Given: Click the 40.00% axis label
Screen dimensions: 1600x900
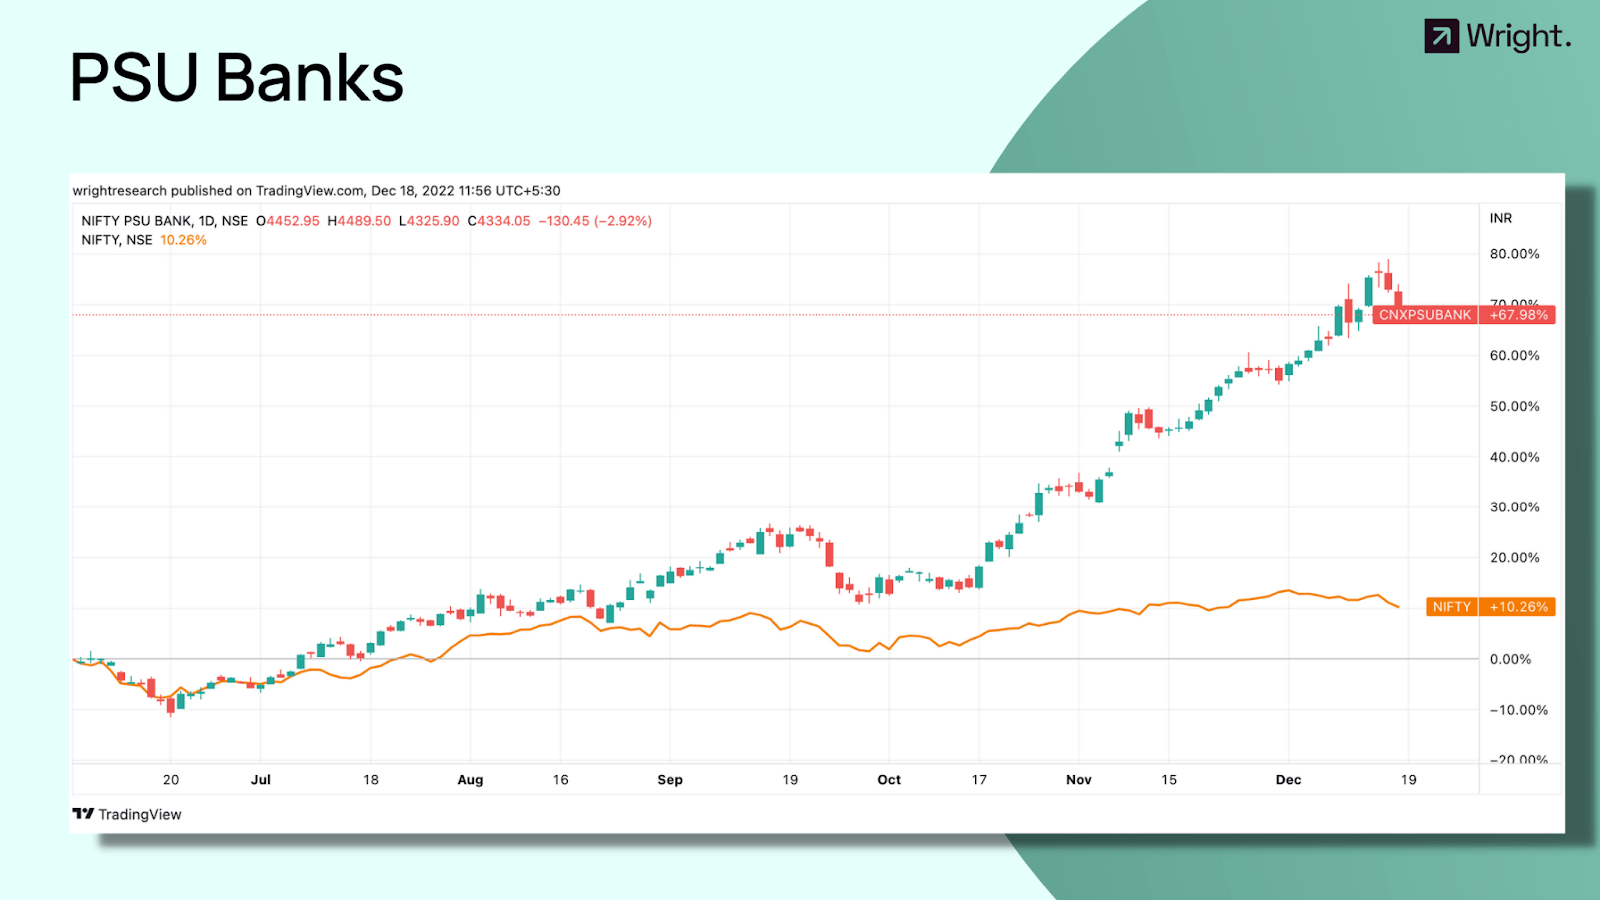Looking at the screenshot, I should [1515, 457].
